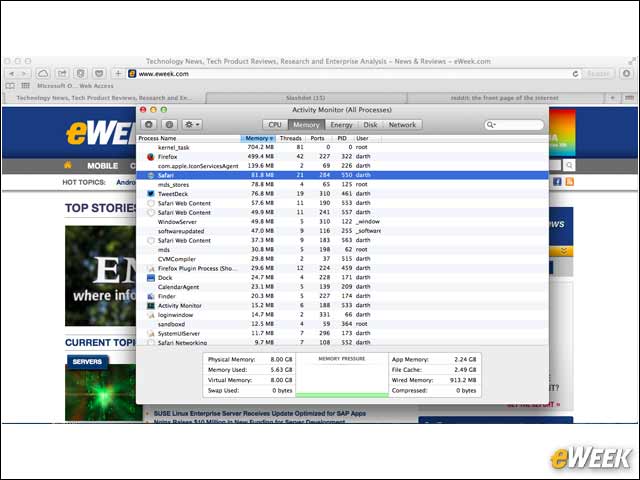Select the Firefox process icon
This screenshot has width=640, height=480.
tap(151, 157)
